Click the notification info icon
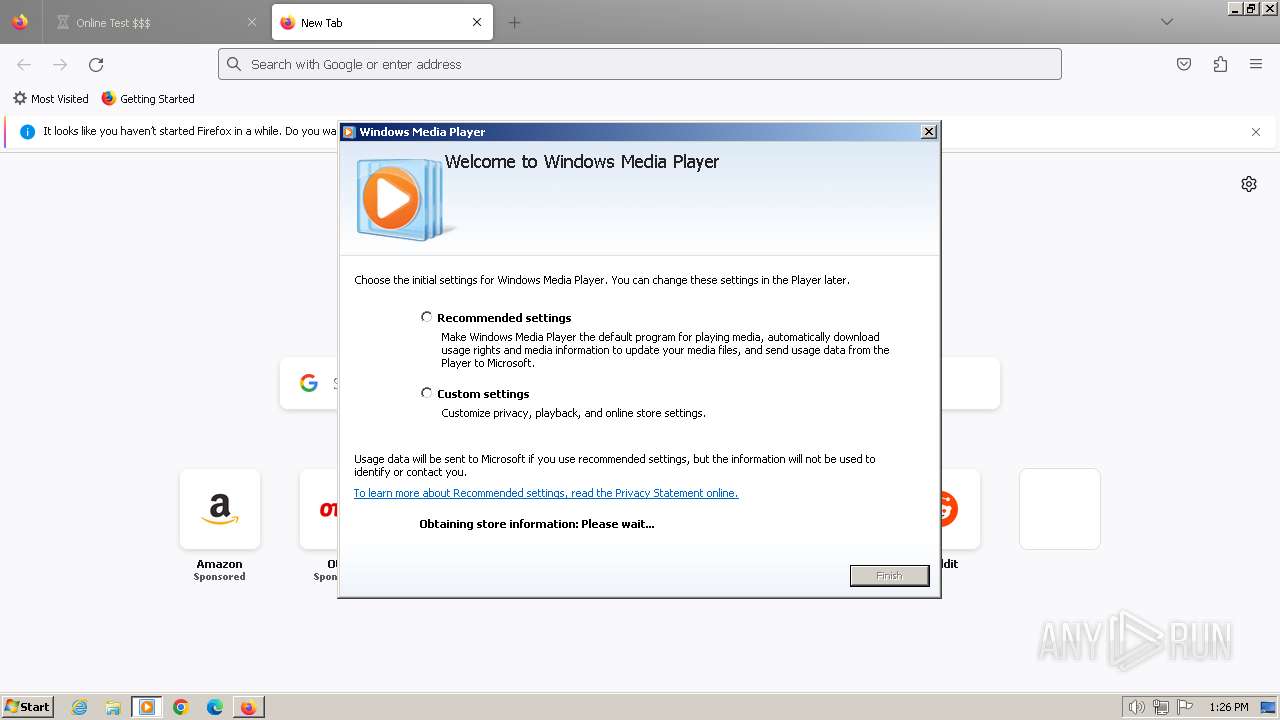The height and width of the screenshot is (720, 1280). 27,131
